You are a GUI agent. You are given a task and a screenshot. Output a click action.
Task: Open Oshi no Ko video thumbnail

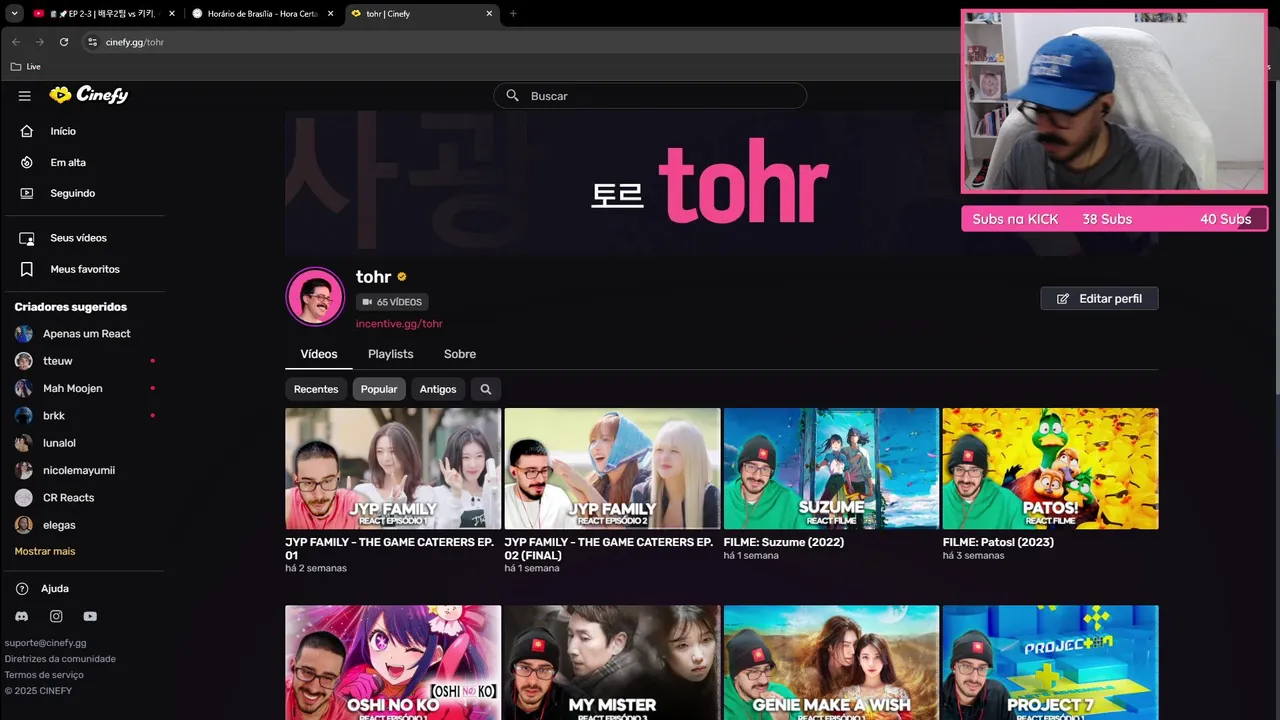(393, 662)
